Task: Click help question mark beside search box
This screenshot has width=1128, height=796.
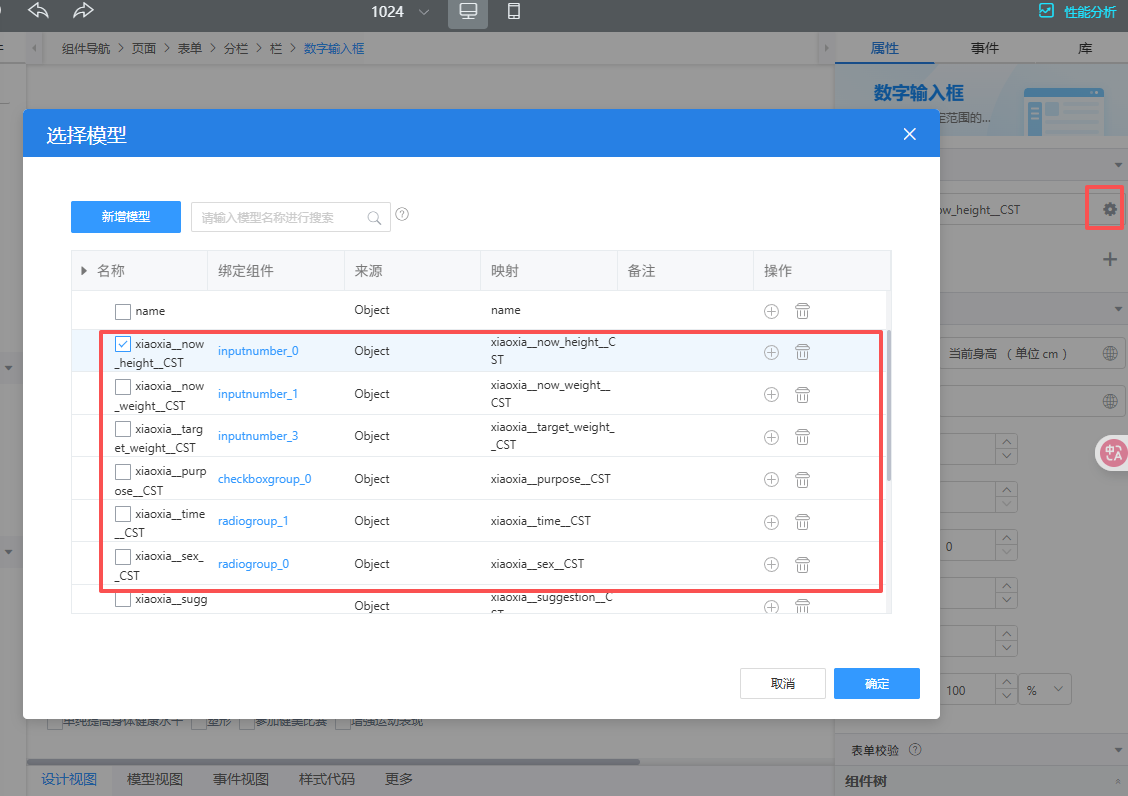Action: (402, 214)
